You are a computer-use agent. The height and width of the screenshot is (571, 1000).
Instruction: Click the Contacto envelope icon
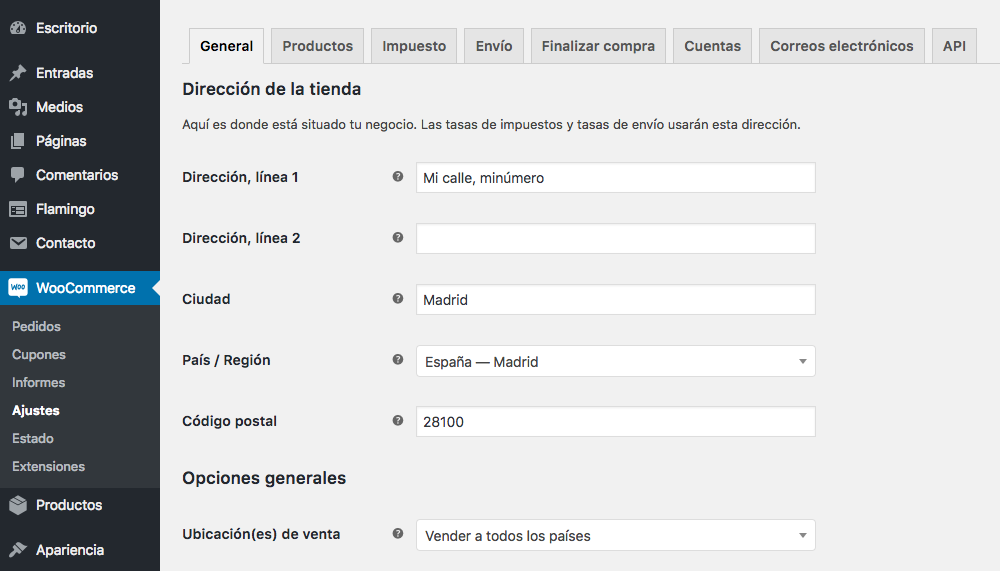[18, 243]
